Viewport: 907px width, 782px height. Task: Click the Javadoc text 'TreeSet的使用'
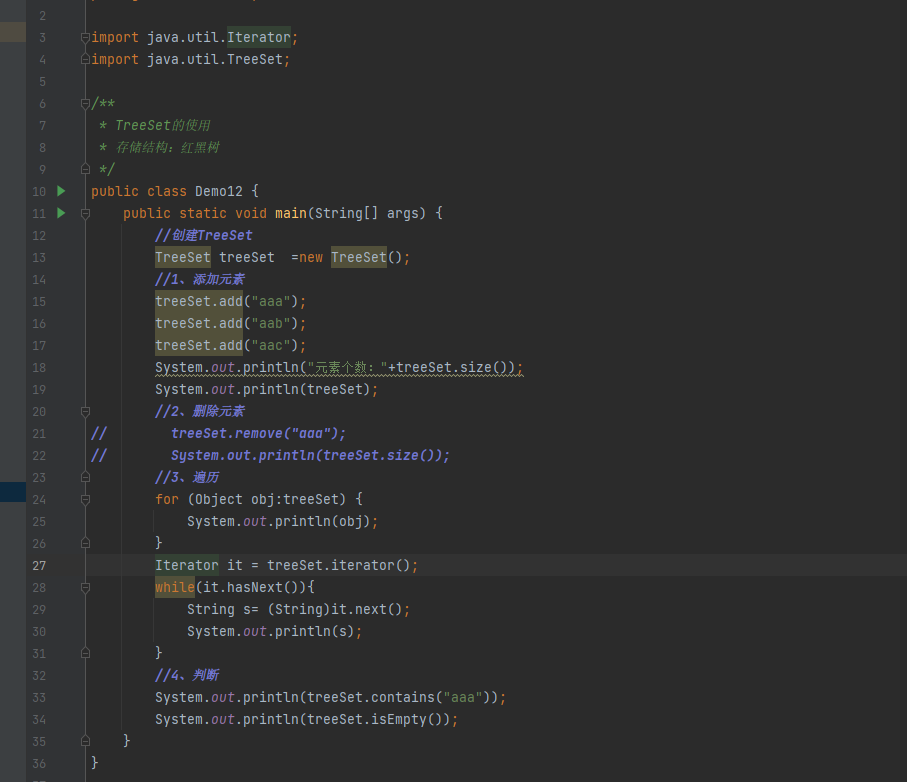tap(163, 126)
